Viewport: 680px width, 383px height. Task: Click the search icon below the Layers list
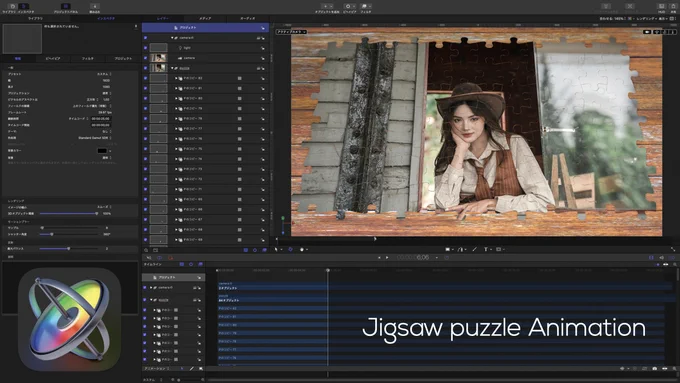pyautogui.click(x=146, y=250)
